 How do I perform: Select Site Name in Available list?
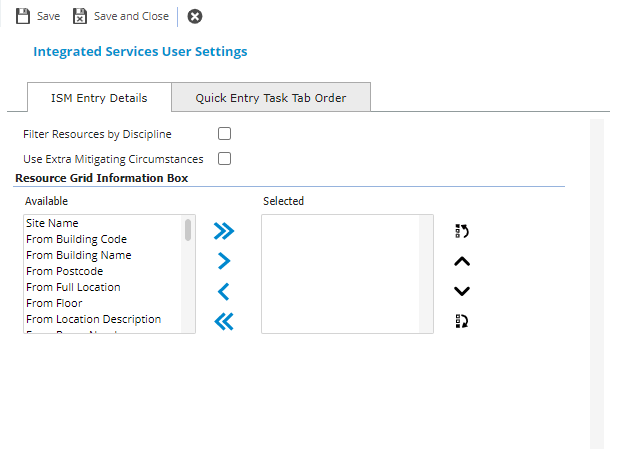click(x=52, y=223)
